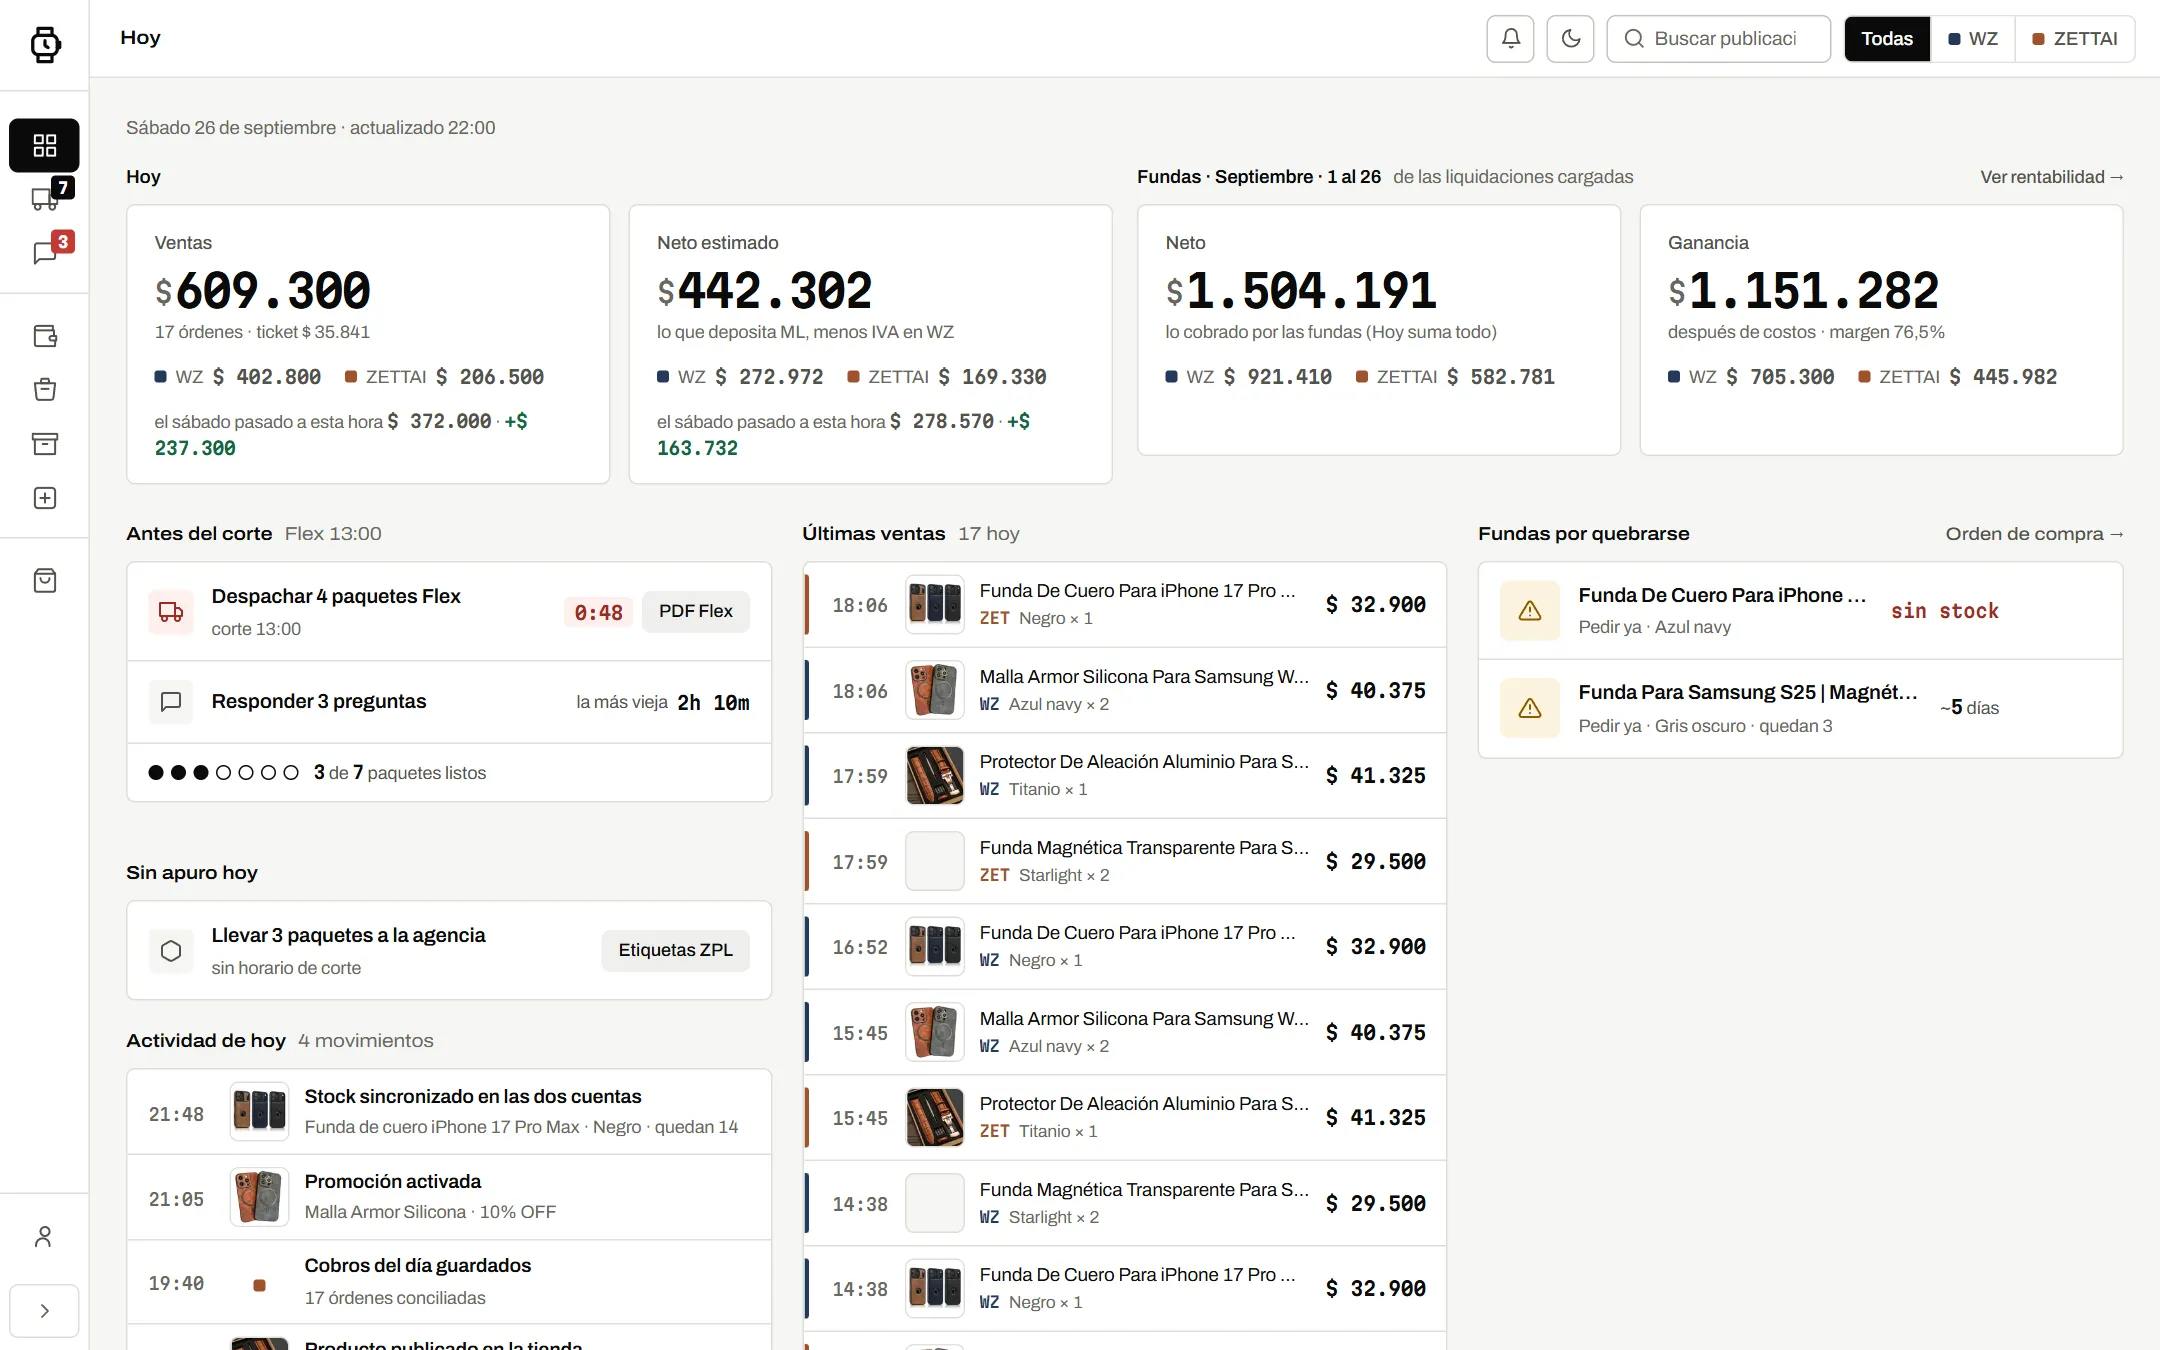Click the Flex truck icon in Despachar row

(x=171, y=612)
